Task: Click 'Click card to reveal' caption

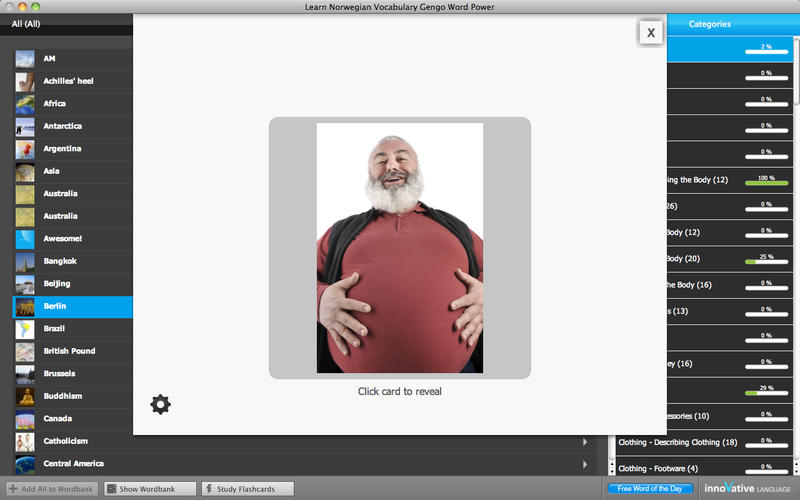Action: tap(399, 391)
